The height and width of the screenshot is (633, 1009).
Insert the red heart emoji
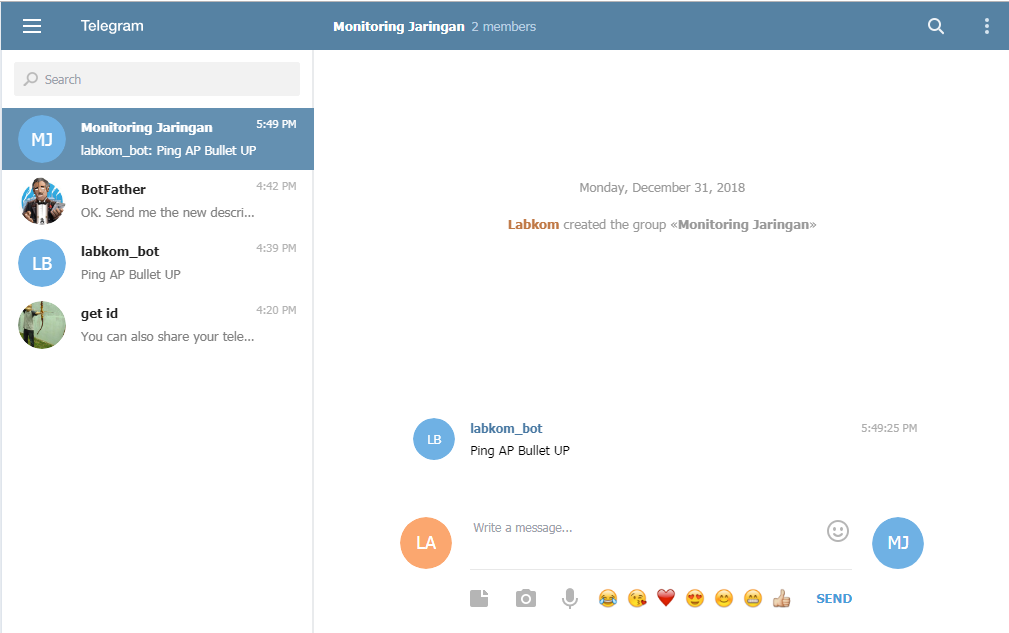coord(666,598)
